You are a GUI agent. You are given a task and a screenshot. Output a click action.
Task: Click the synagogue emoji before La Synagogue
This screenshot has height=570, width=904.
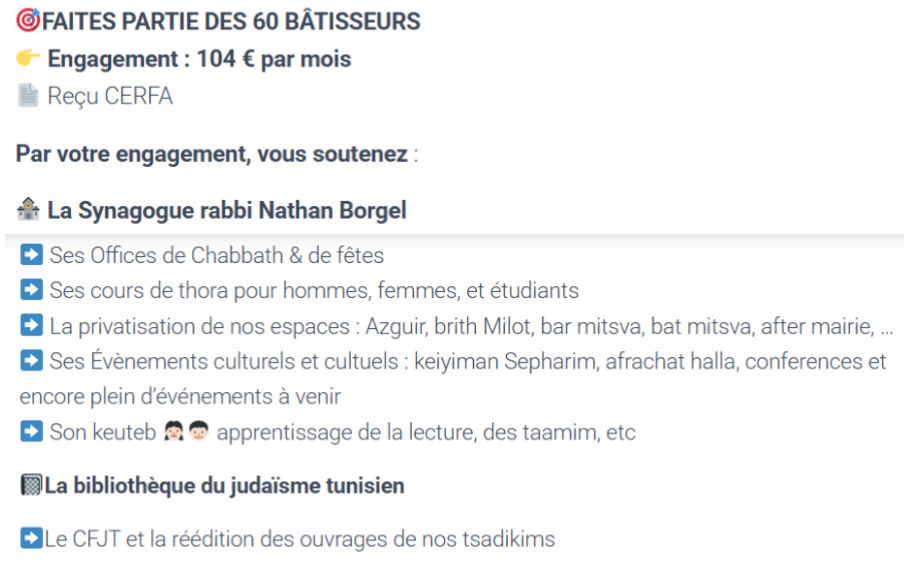(x=28, y=212)
